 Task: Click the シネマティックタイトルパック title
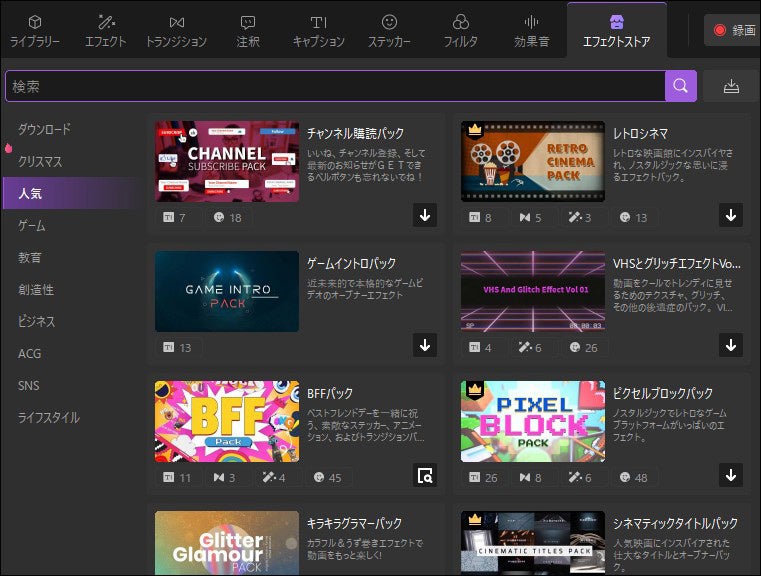[x=675, y=523]
